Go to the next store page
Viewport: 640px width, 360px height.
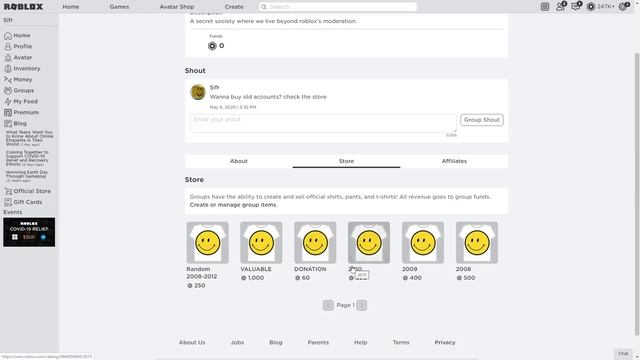point(362,305)
